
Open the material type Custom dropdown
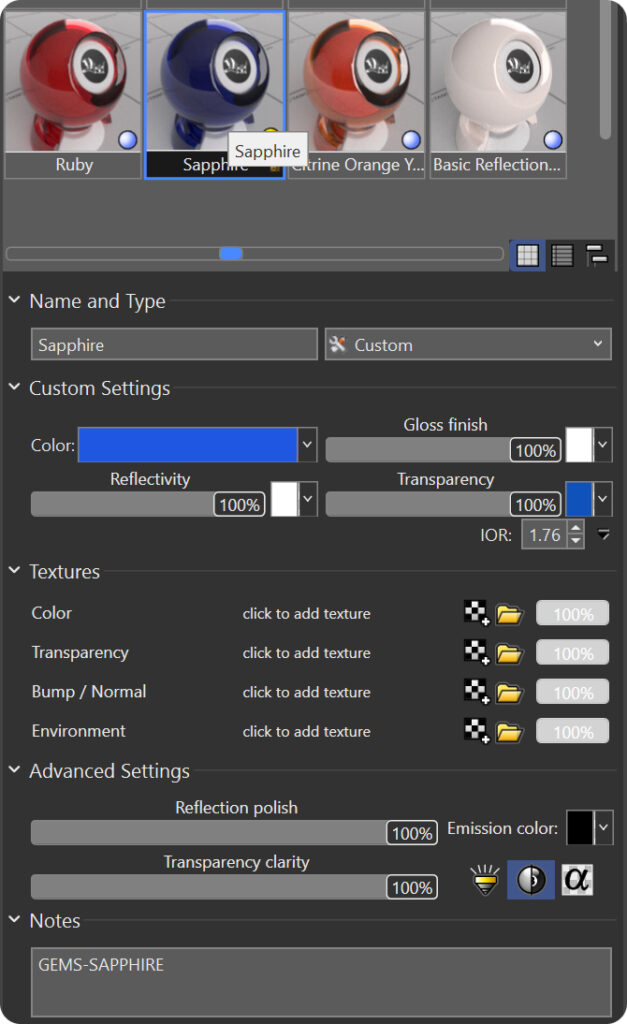(x=468, y=345)
